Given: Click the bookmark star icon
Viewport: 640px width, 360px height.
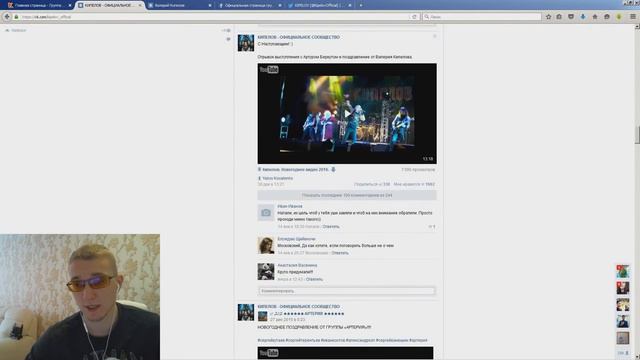Looking at the screenshot, I should (549, 17).
